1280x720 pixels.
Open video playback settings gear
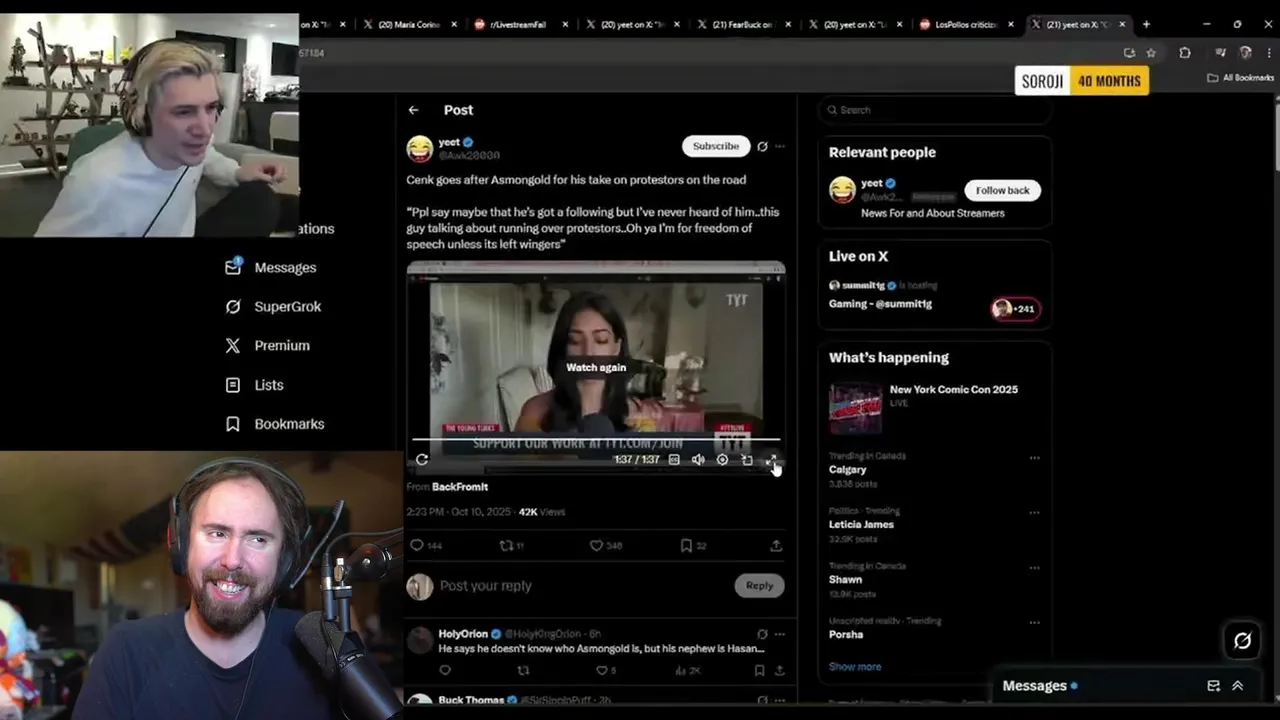pyautogui.click(x=722, y=460)
